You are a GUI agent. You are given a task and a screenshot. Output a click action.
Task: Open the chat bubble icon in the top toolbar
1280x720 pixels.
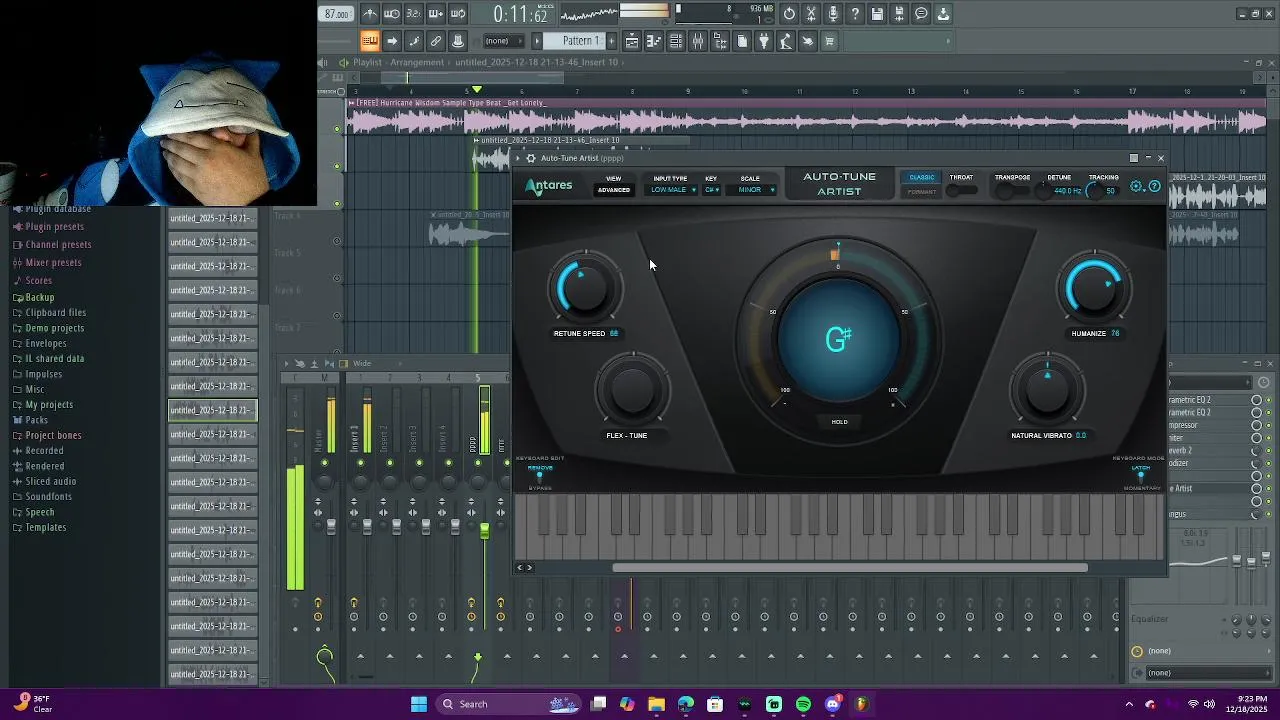[921, 14]
